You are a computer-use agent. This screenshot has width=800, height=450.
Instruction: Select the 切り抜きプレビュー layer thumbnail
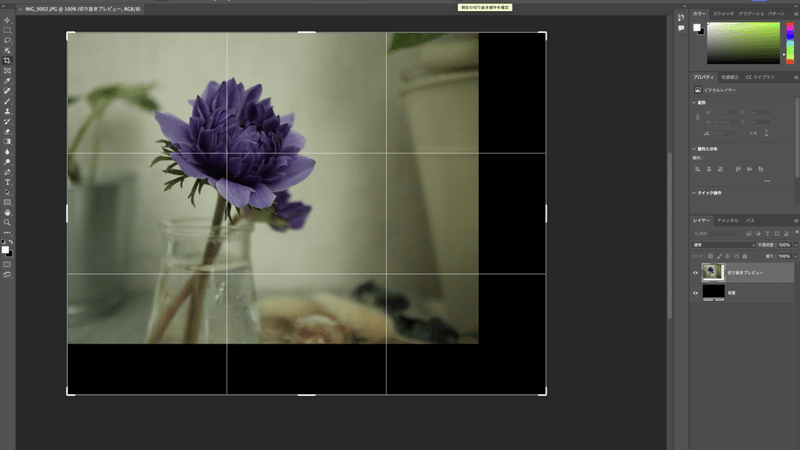click(x=713, y=272)
